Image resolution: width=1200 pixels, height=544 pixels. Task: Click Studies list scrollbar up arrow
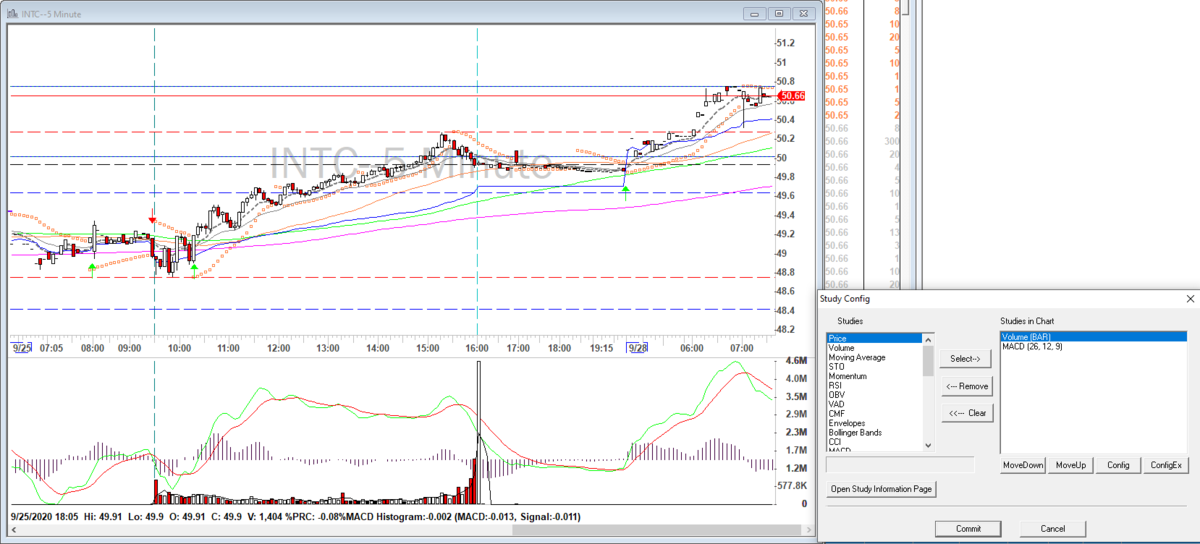(928, 339)
